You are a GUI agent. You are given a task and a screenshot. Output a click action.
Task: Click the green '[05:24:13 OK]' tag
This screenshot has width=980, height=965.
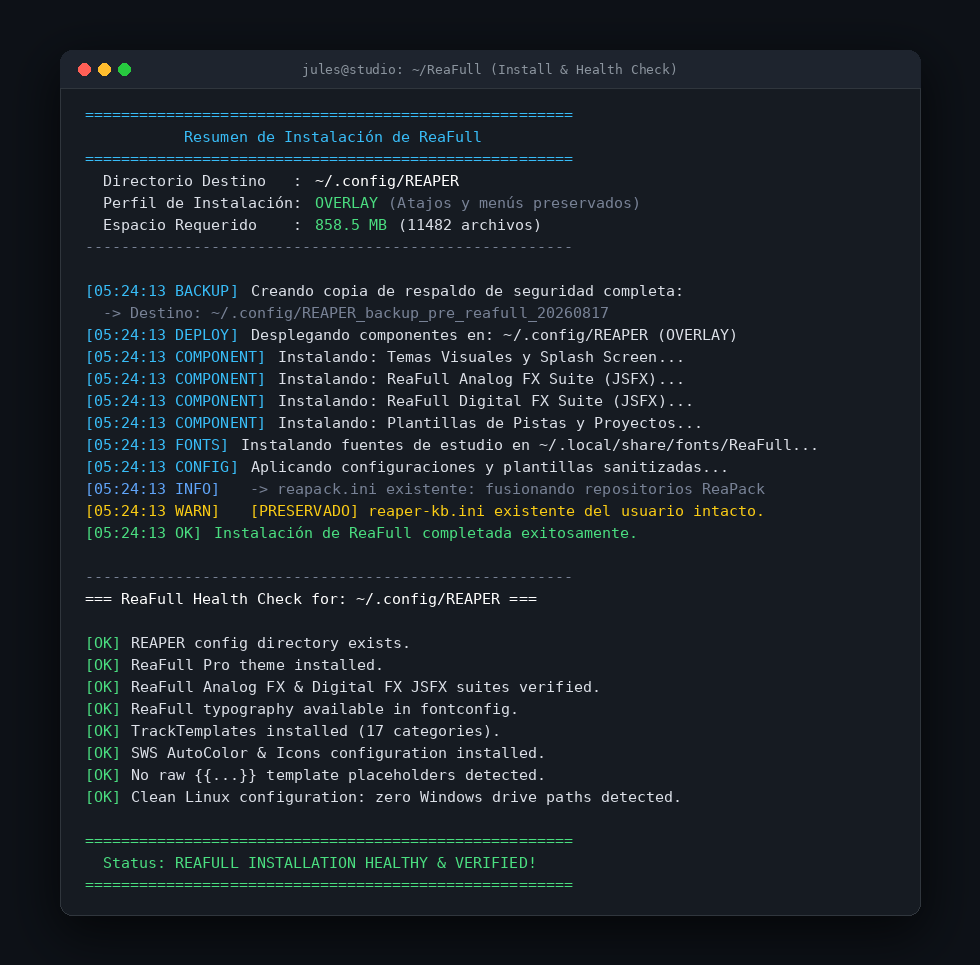point(143,533)
